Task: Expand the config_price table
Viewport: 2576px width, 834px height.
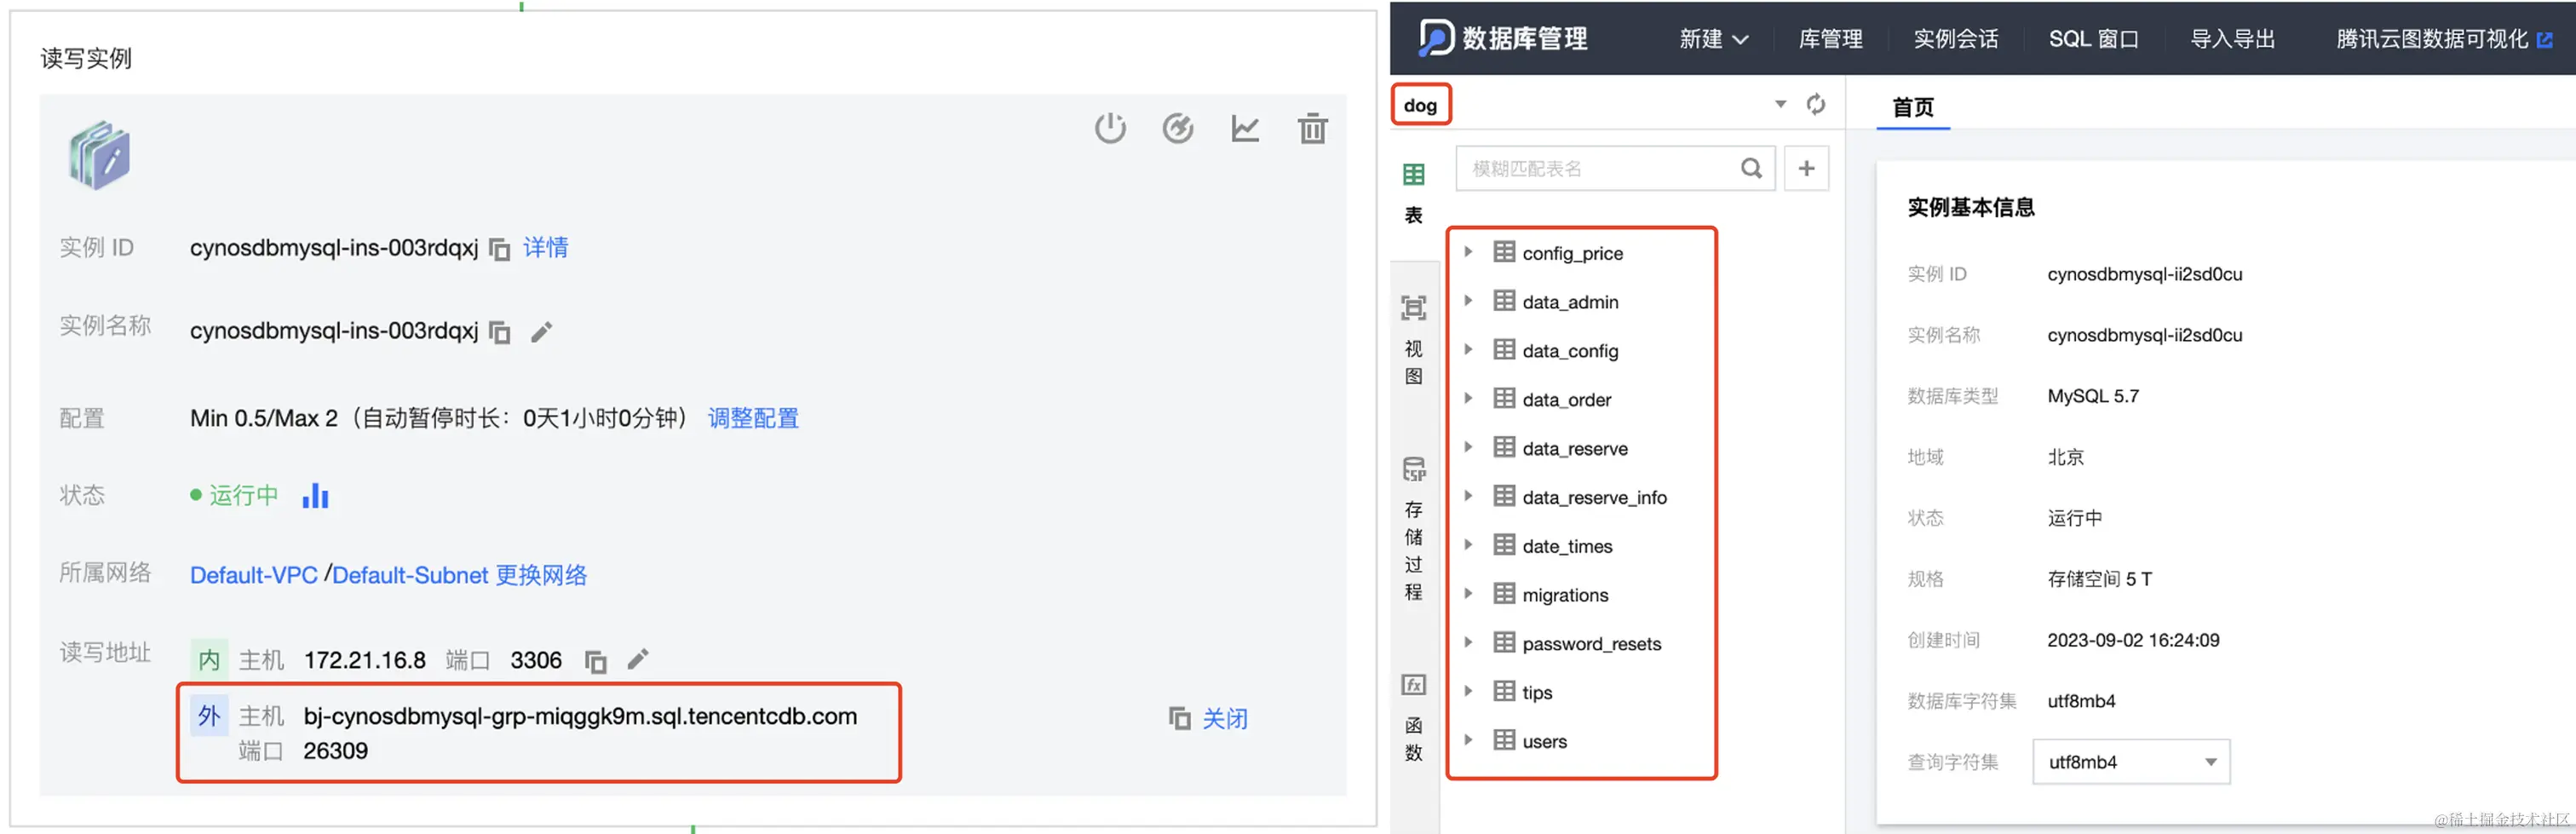Action: click(x=1468, y=252)
